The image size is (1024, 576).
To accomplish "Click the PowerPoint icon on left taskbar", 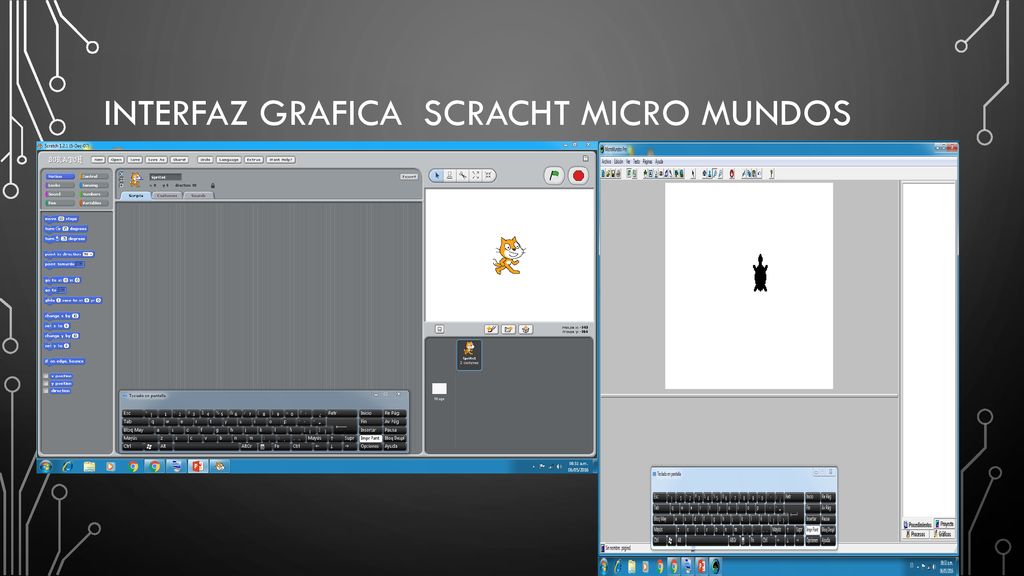I will [197, 466].
